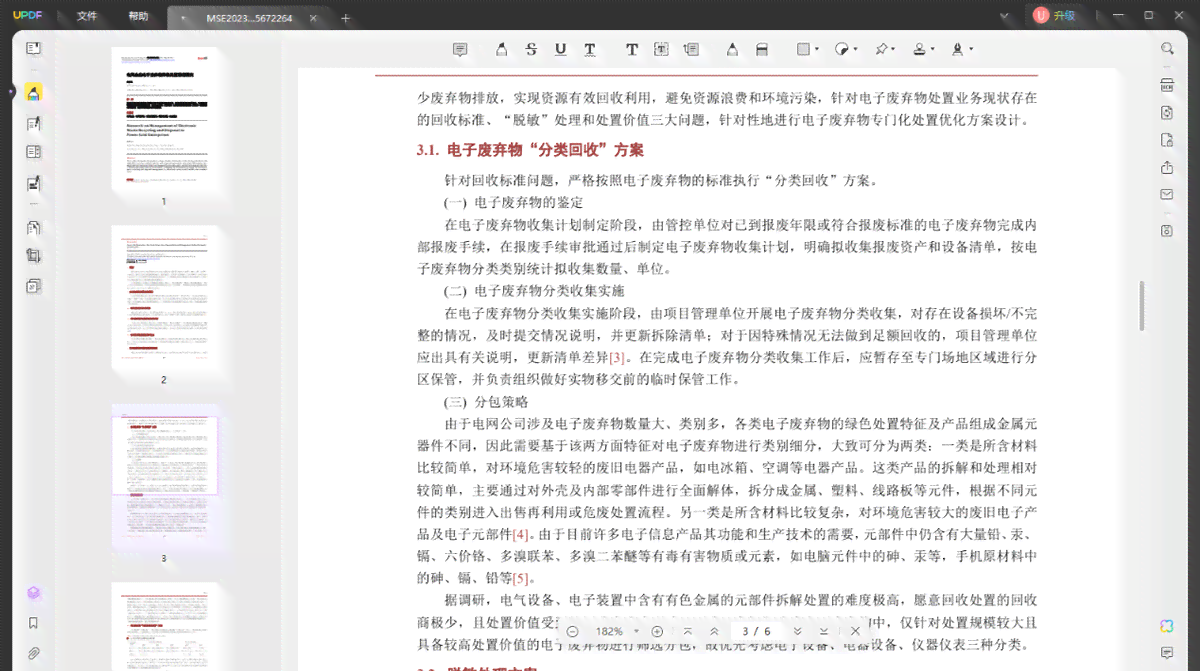Open the tab list dropdown in title bar

coord(1005,16)
